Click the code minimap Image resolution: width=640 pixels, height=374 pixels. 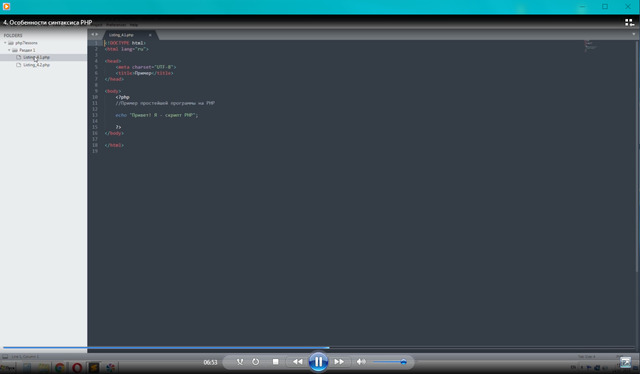coord(590,45)
